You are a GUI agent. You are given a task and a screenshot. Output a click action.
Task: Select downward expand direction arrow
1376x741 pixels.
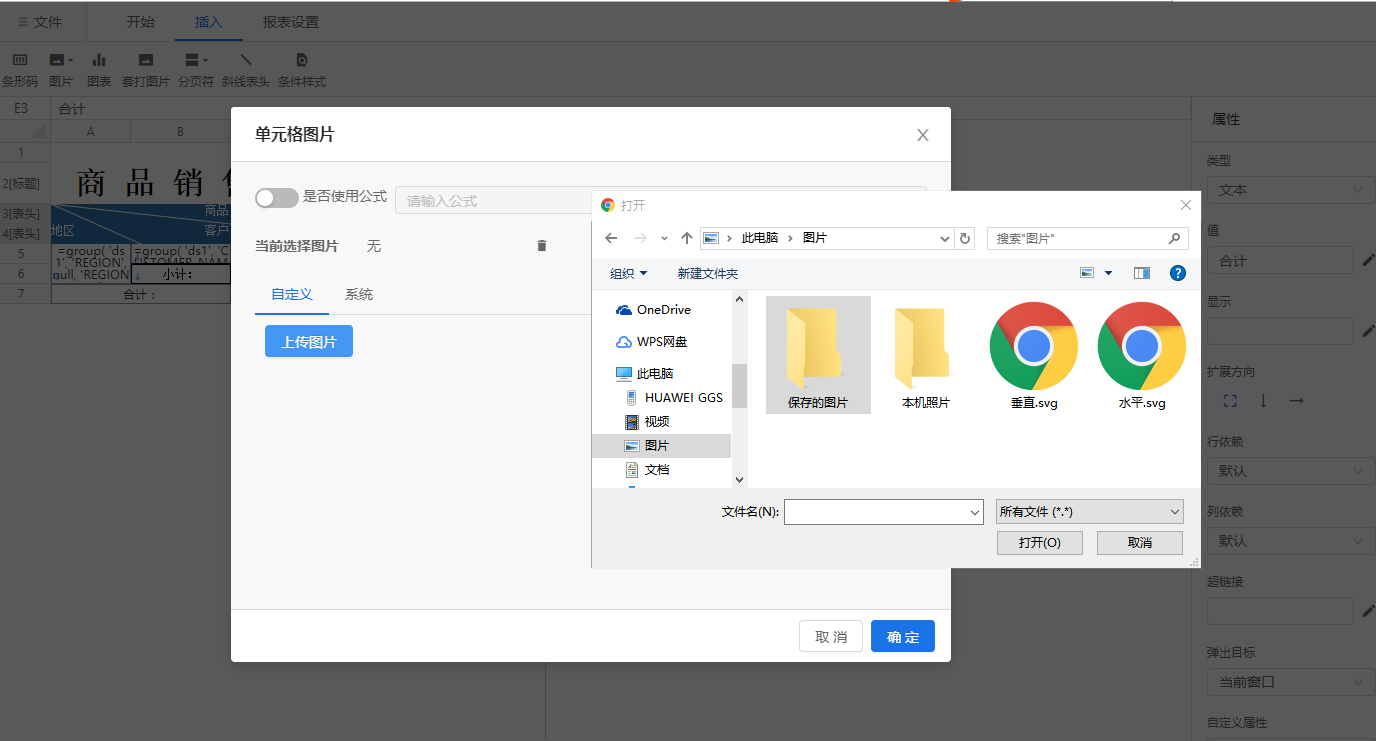pyautogui.click(x=1263, y=400)
